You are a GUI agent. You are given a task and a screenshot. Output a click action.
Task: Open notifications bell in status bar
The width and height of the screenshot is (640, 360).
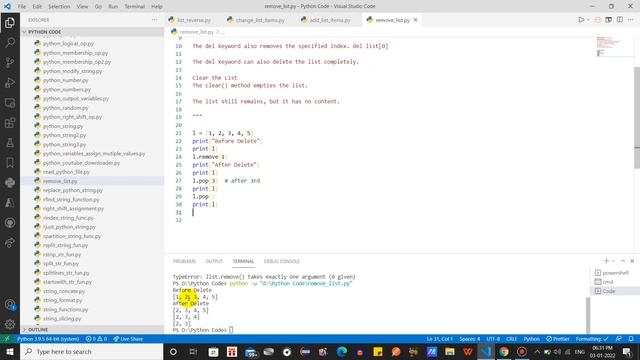pyautogui.click(x=631, y=339)
